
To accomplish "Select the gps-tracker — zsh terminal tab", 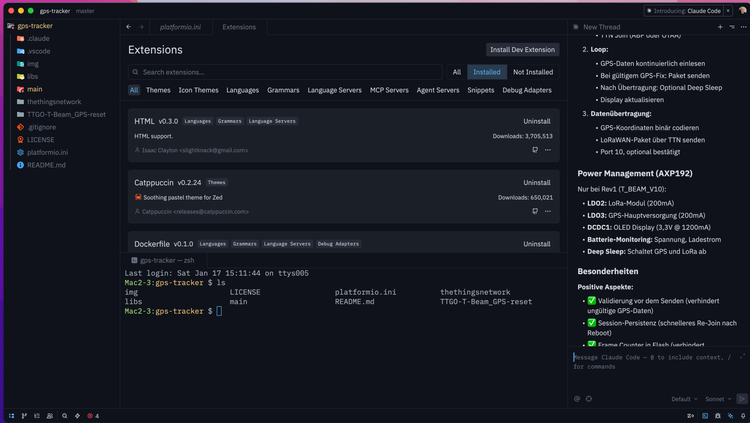I will (163, 260).
